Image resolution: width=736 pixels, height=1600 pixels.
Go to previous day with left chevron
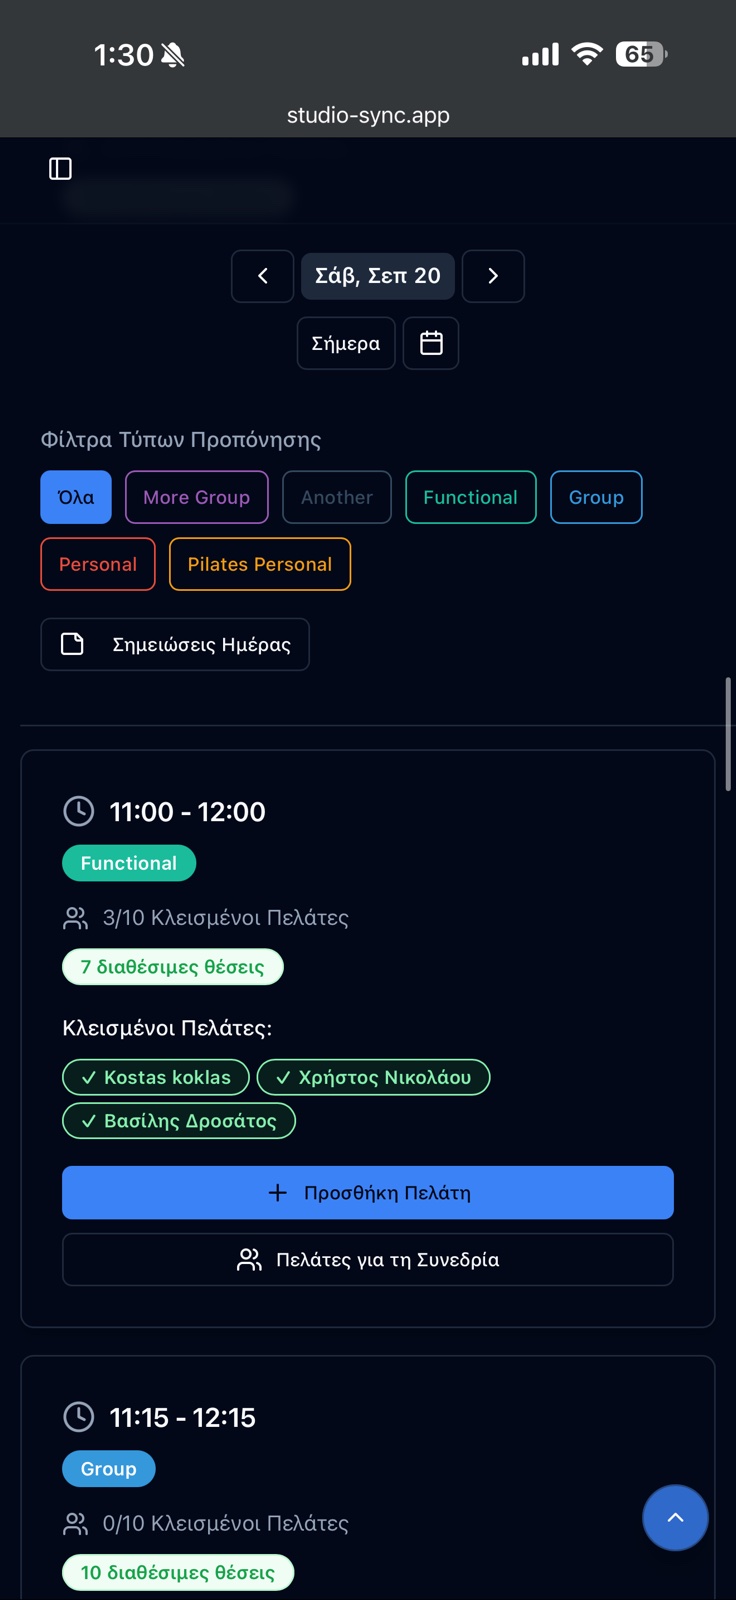point(262,276)
